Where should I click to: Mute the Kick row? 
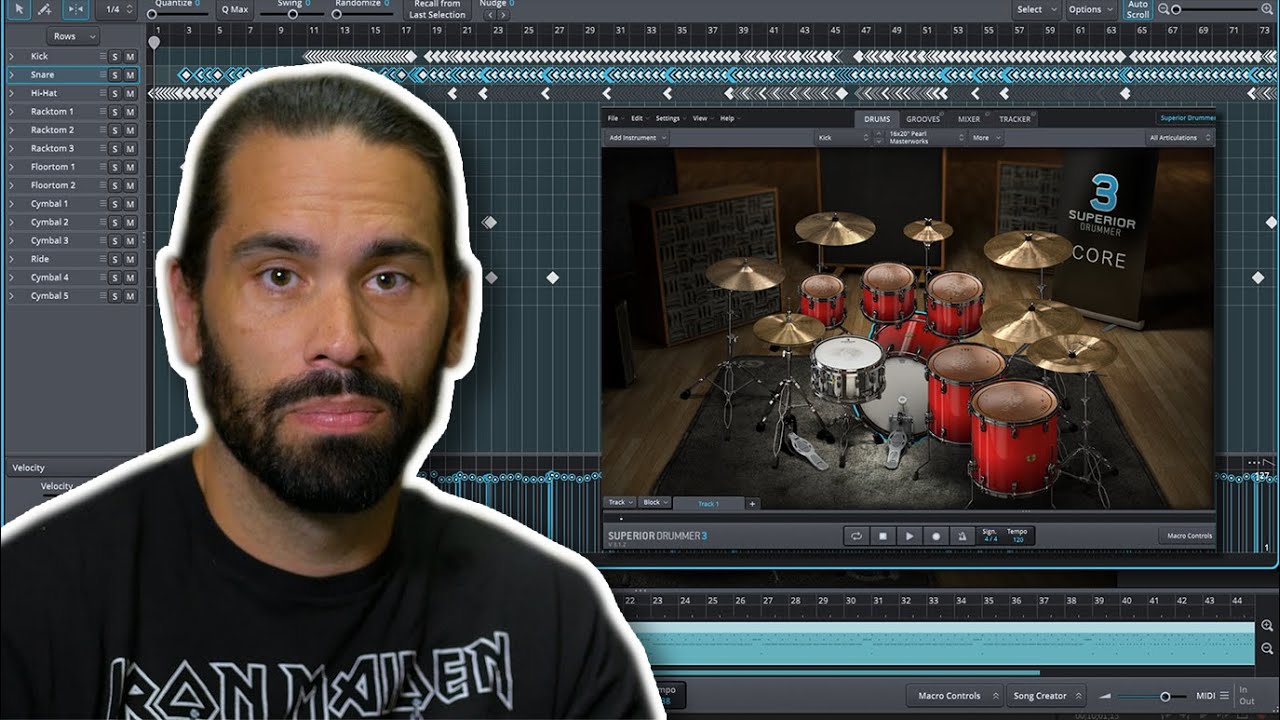[x=130, y=57]
